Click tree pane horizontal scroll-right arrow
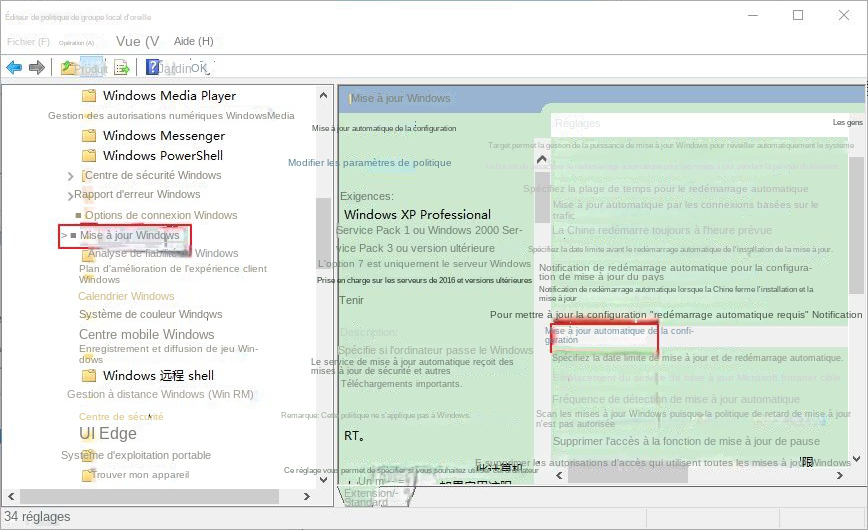Image resolution: width=868 pixels, height=530 pixels. coord(307,496)
